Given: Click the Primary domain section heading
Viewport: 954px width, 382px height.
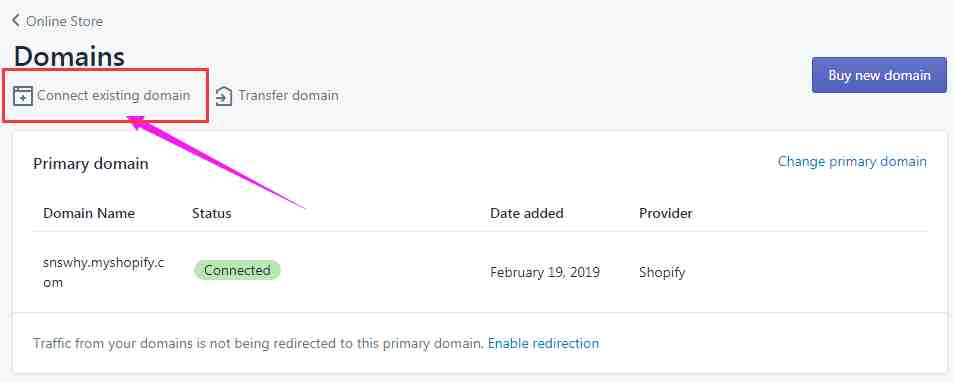Looking at the screenshot, I should (x=91, y=164).
